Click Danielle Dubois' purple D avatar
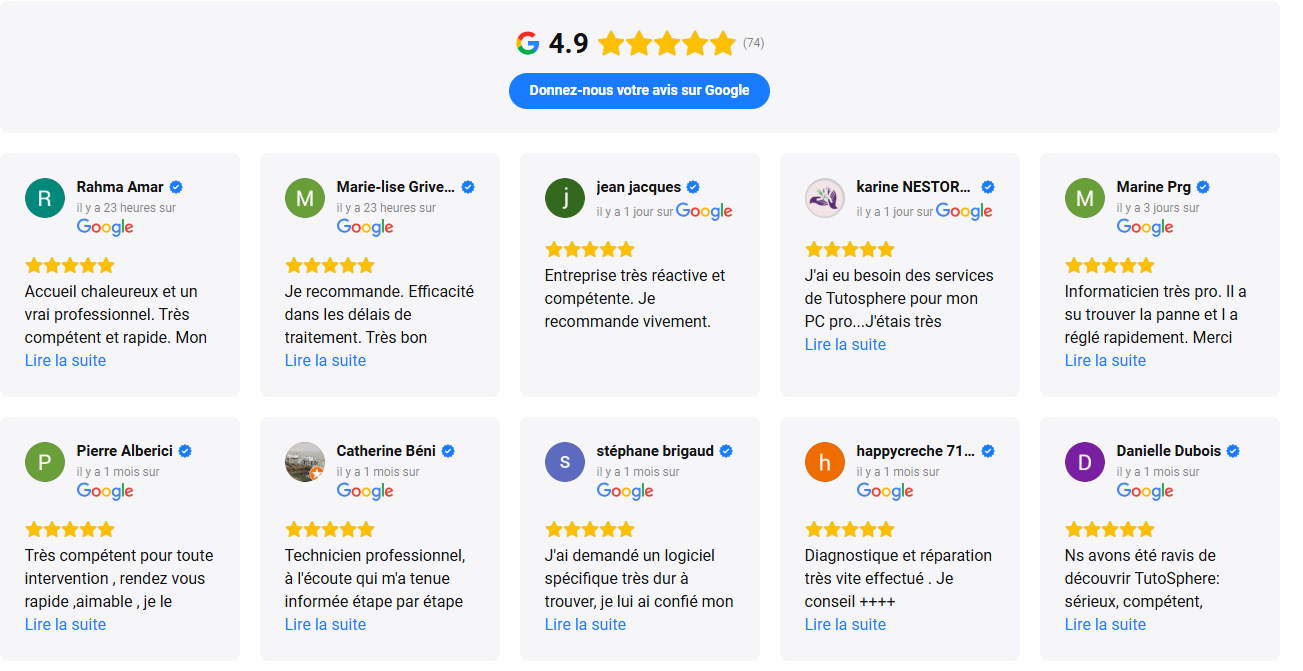This screenshot has height=671, width=1303. pos(1085,462)
